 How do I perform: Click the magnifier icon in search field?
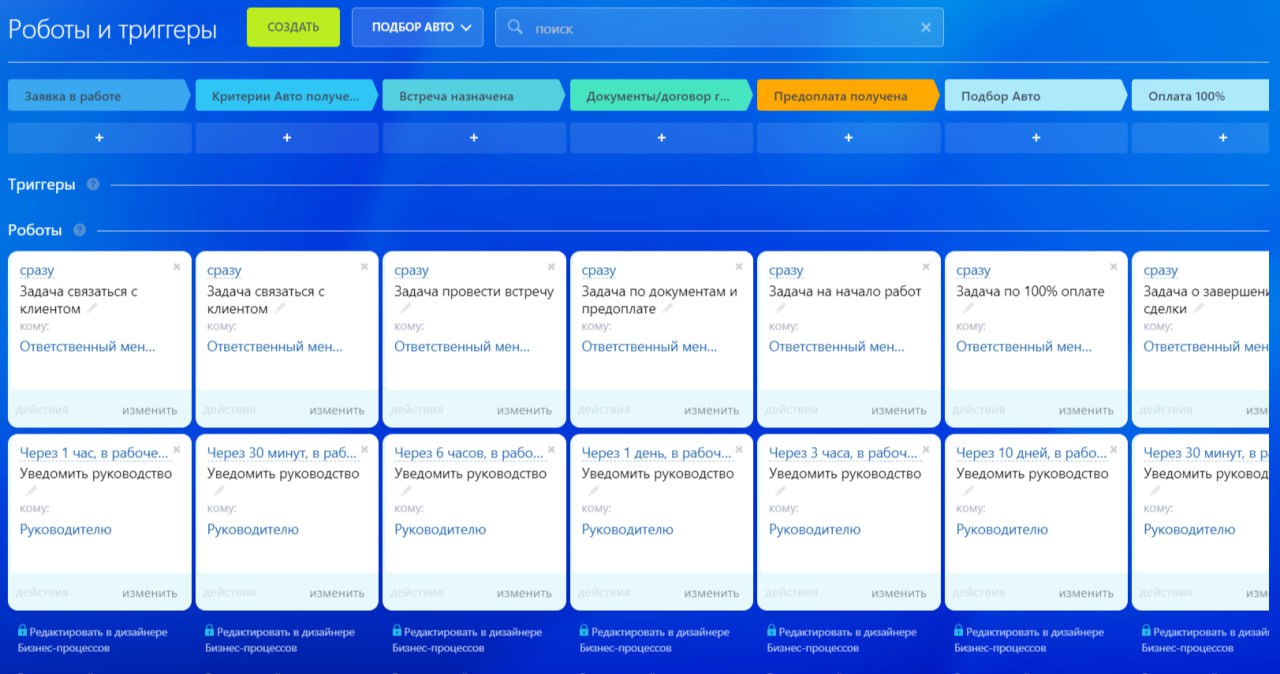pyautogui.click(x=516, y=28)
